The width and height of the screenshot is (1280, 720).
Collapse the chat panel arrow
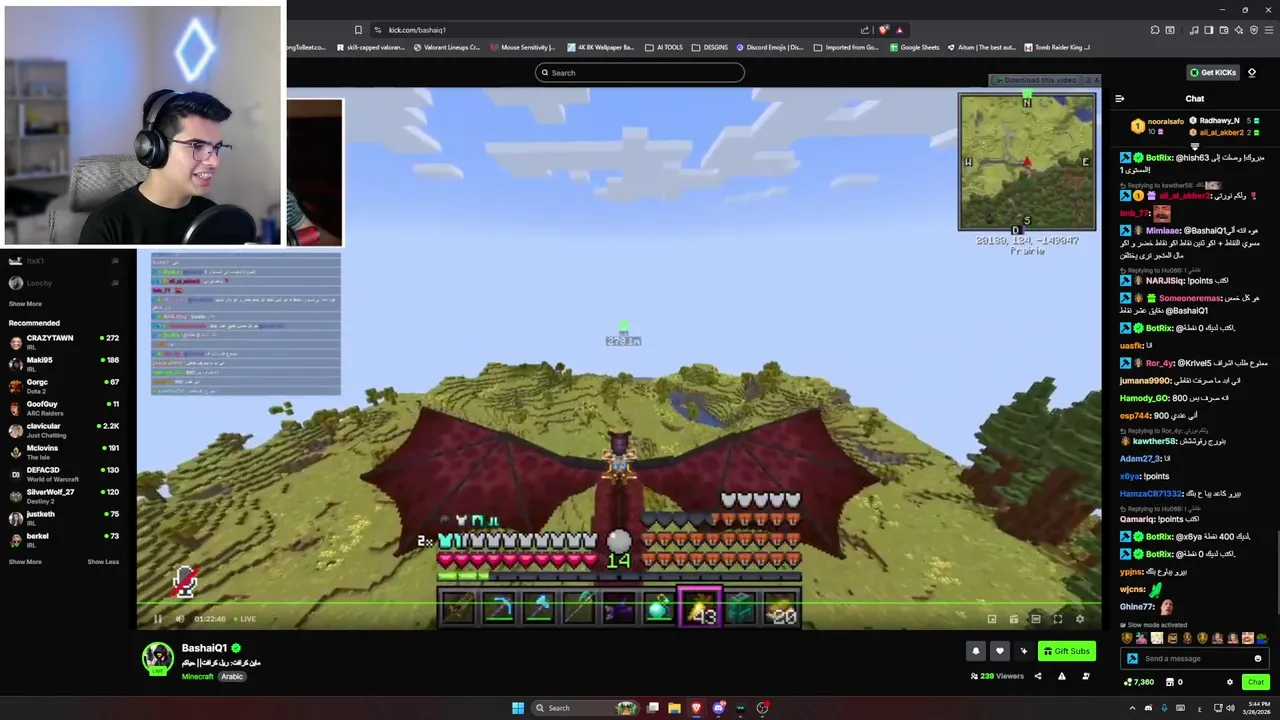click(x=1119, y=98)
